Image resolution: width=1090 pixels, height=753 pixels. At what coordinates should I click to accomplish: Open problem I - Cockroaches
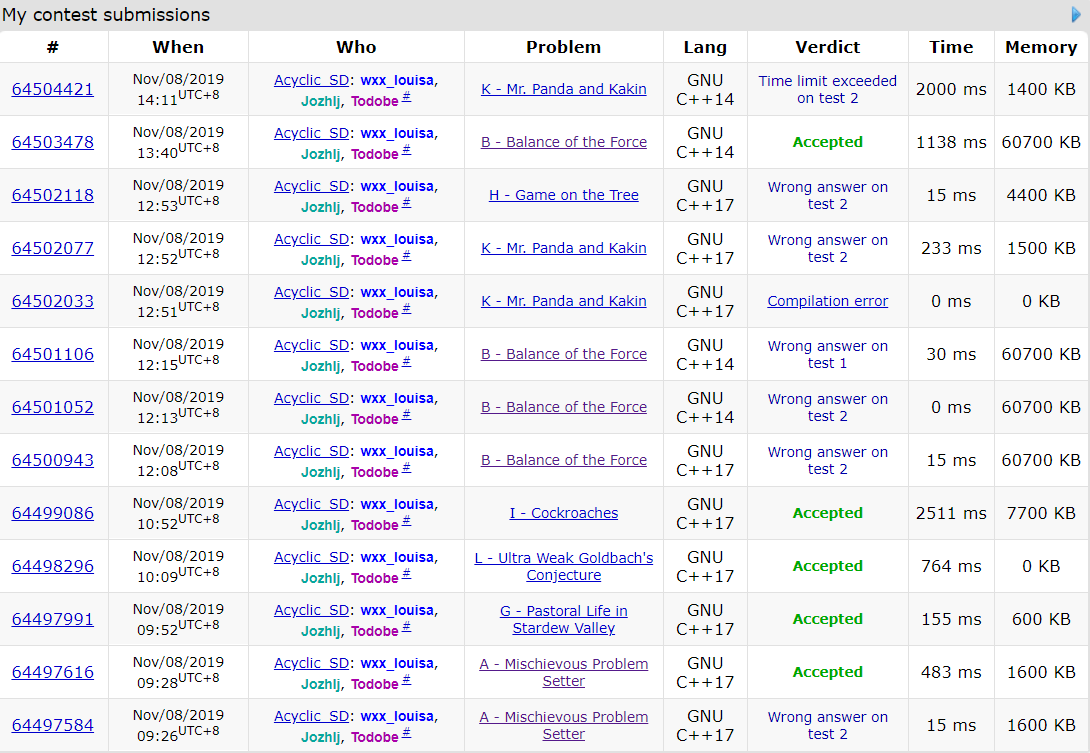coord(563,513)
